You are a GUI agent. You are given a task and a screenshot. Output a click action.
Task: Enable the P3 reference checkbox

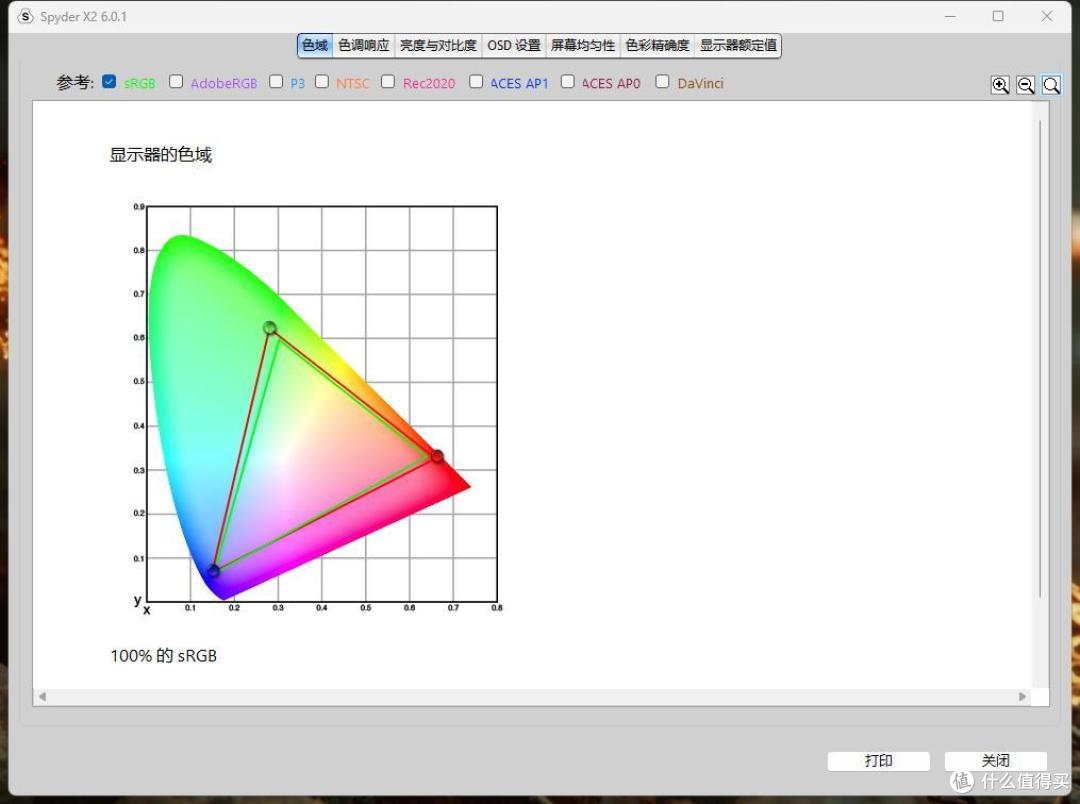276,81
